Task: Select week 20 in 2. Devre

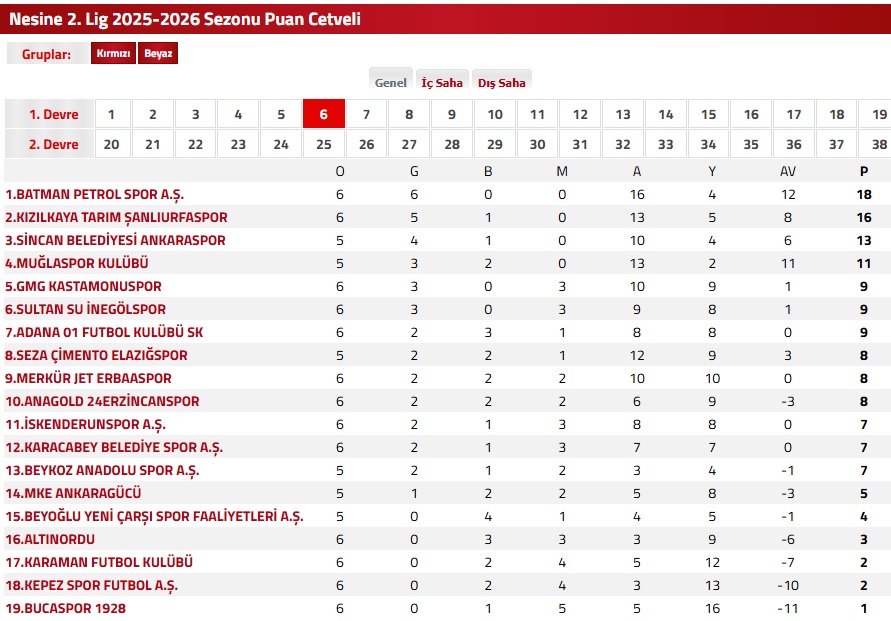Action: click(x=111, y=144)
